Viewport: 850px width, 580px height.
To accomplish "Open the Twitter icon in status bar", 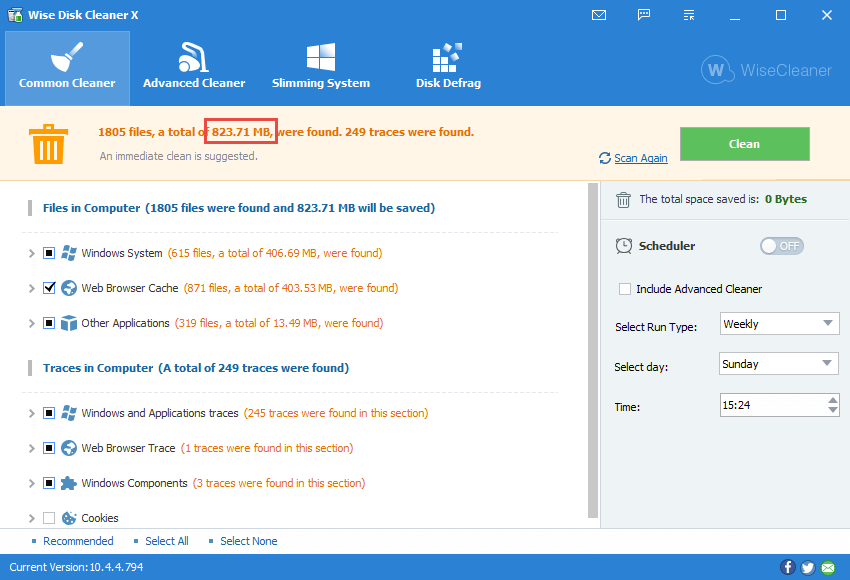I will [x=808, y=568].
